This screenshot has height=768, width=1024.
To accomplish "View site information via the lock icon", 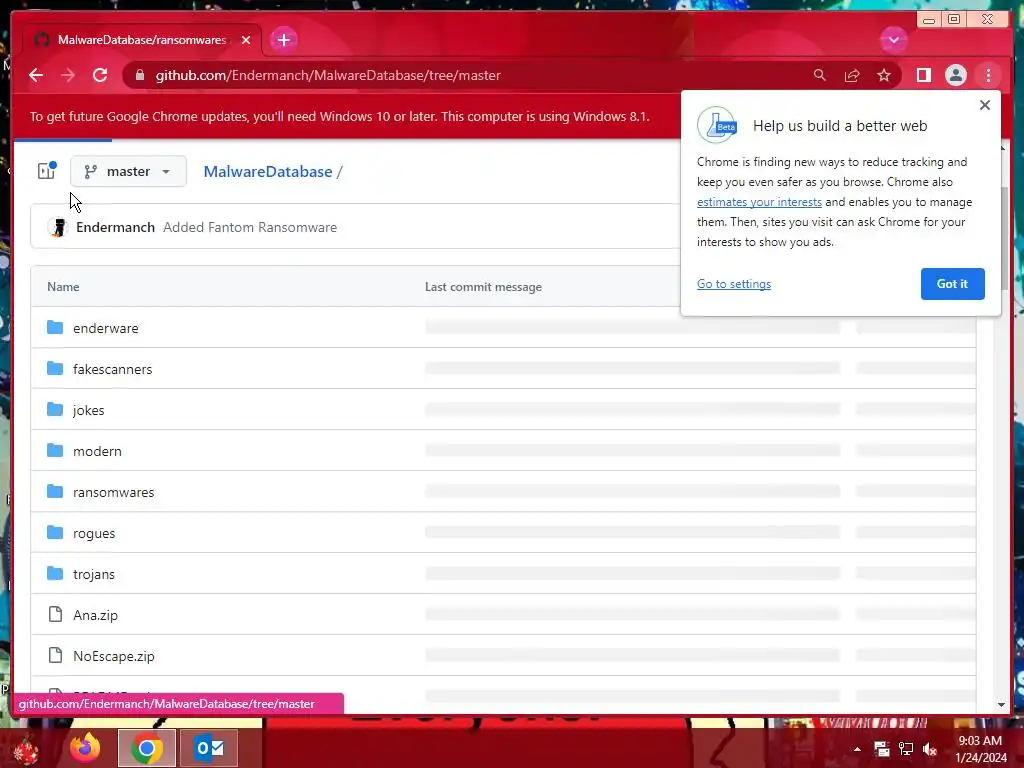I will (x=139, y=75).
